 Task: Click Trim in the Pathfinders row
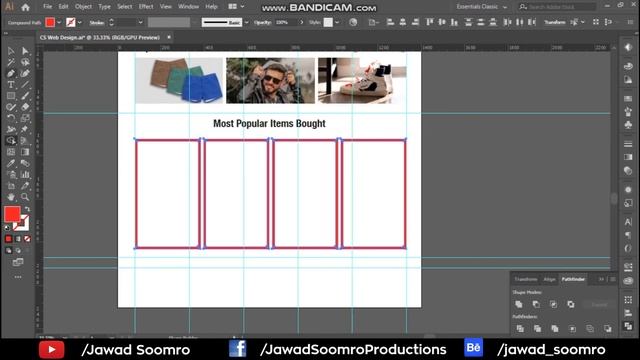coord(538,329)
